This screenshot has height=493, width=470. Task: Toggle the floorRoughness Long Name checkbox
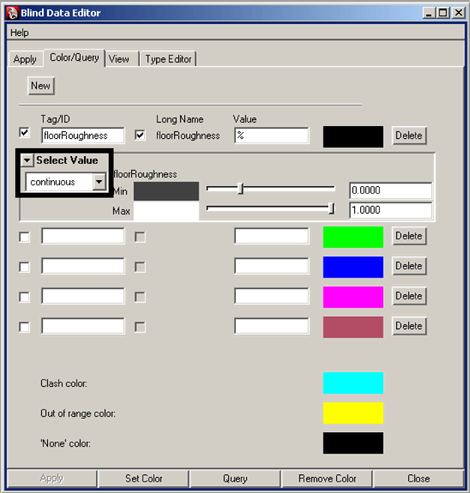pos(140,135)
